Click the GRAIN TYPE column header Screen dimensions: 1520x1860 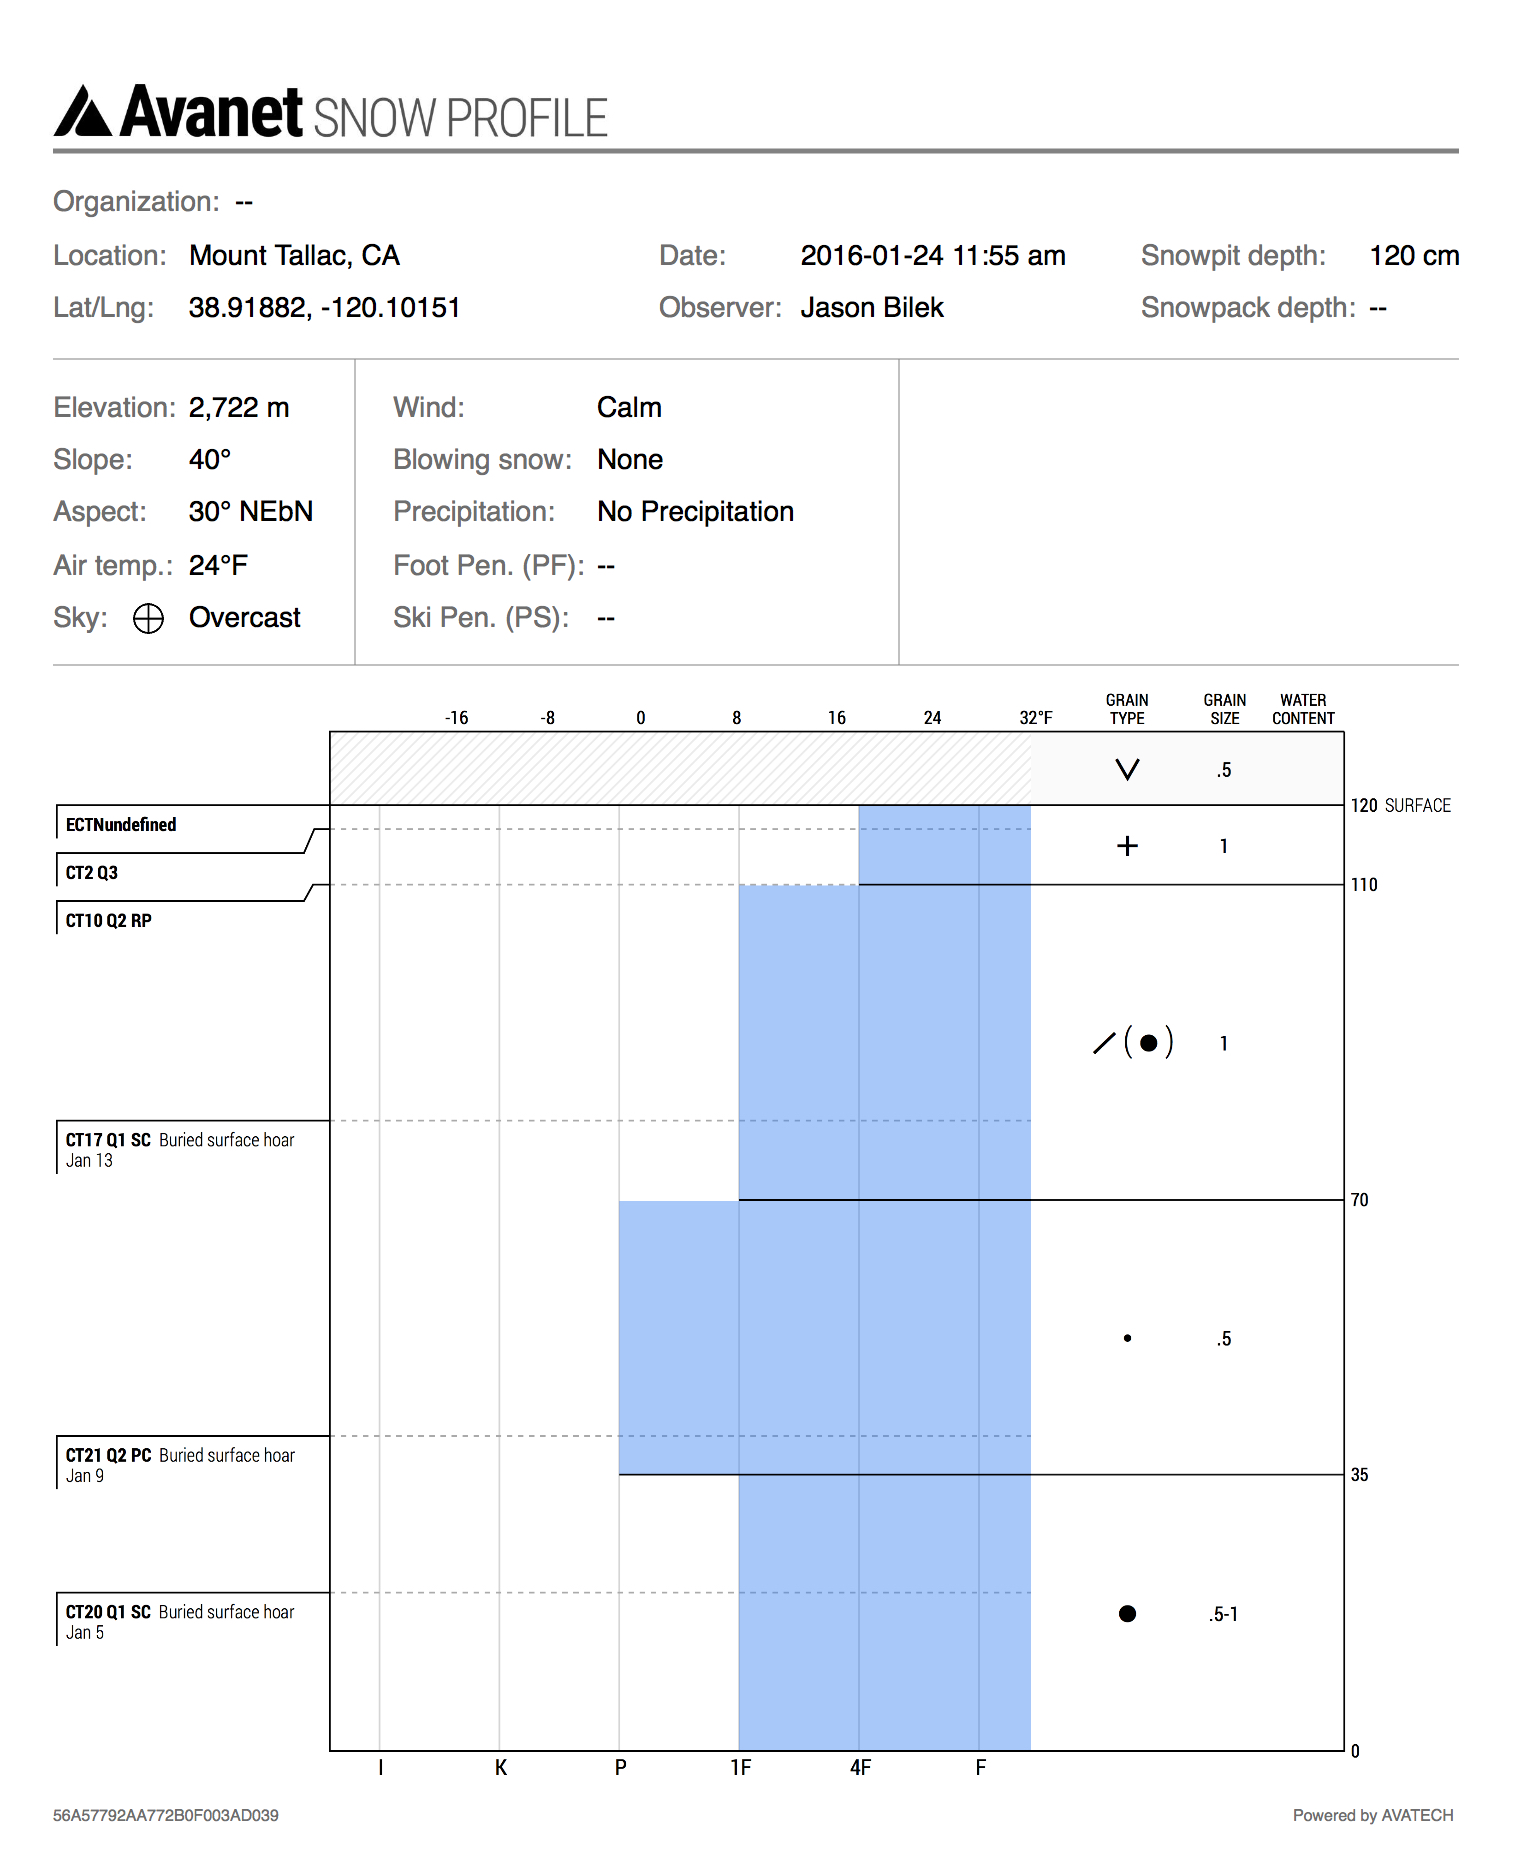[x=1127, y=709]
